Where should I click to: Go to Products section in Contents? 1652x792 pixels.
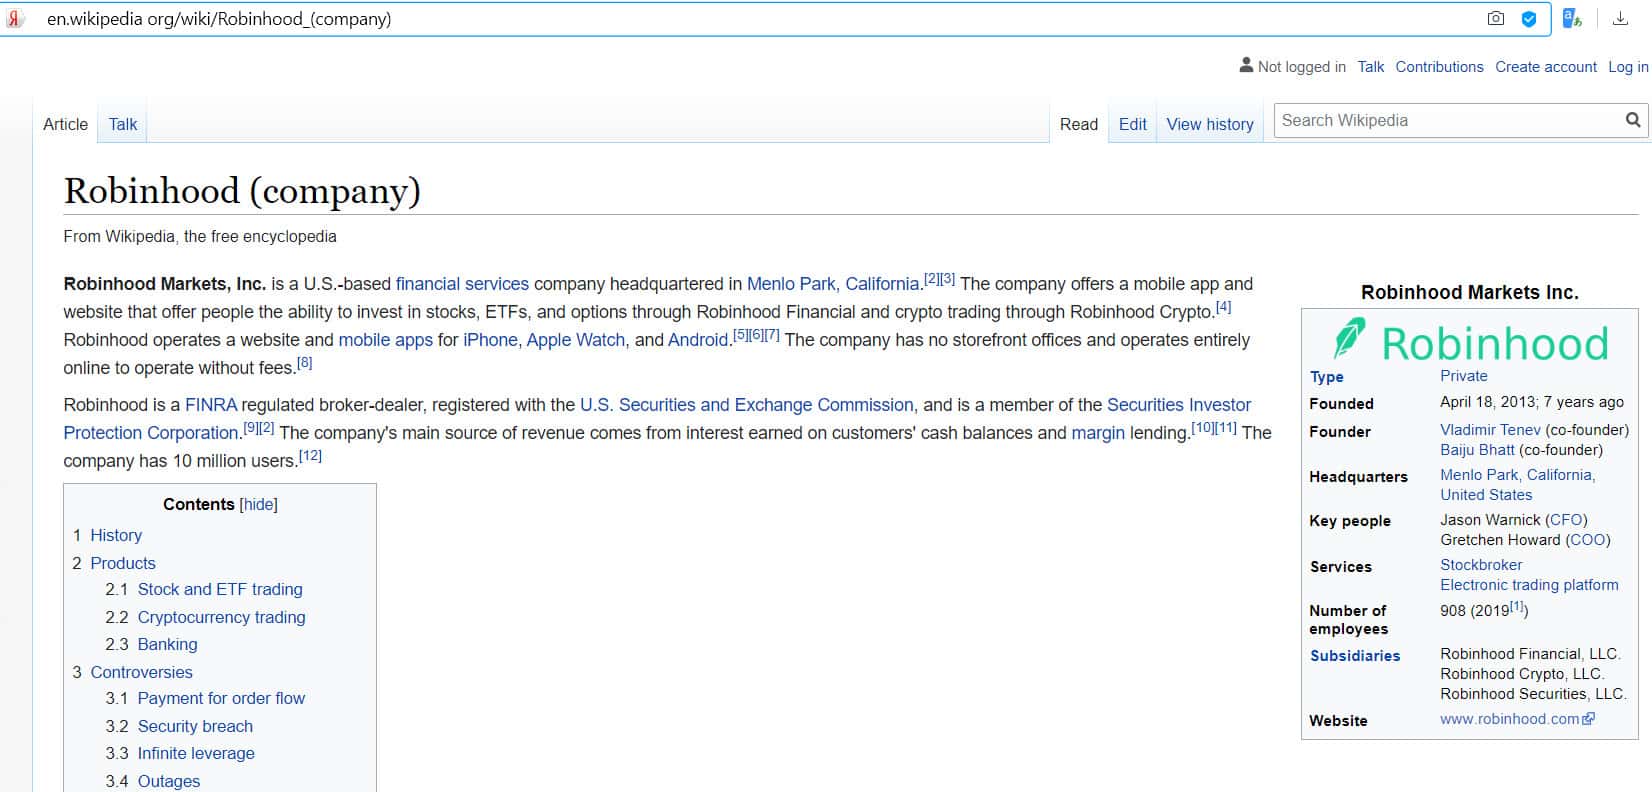pyautogui.click(x=123, y=563)
